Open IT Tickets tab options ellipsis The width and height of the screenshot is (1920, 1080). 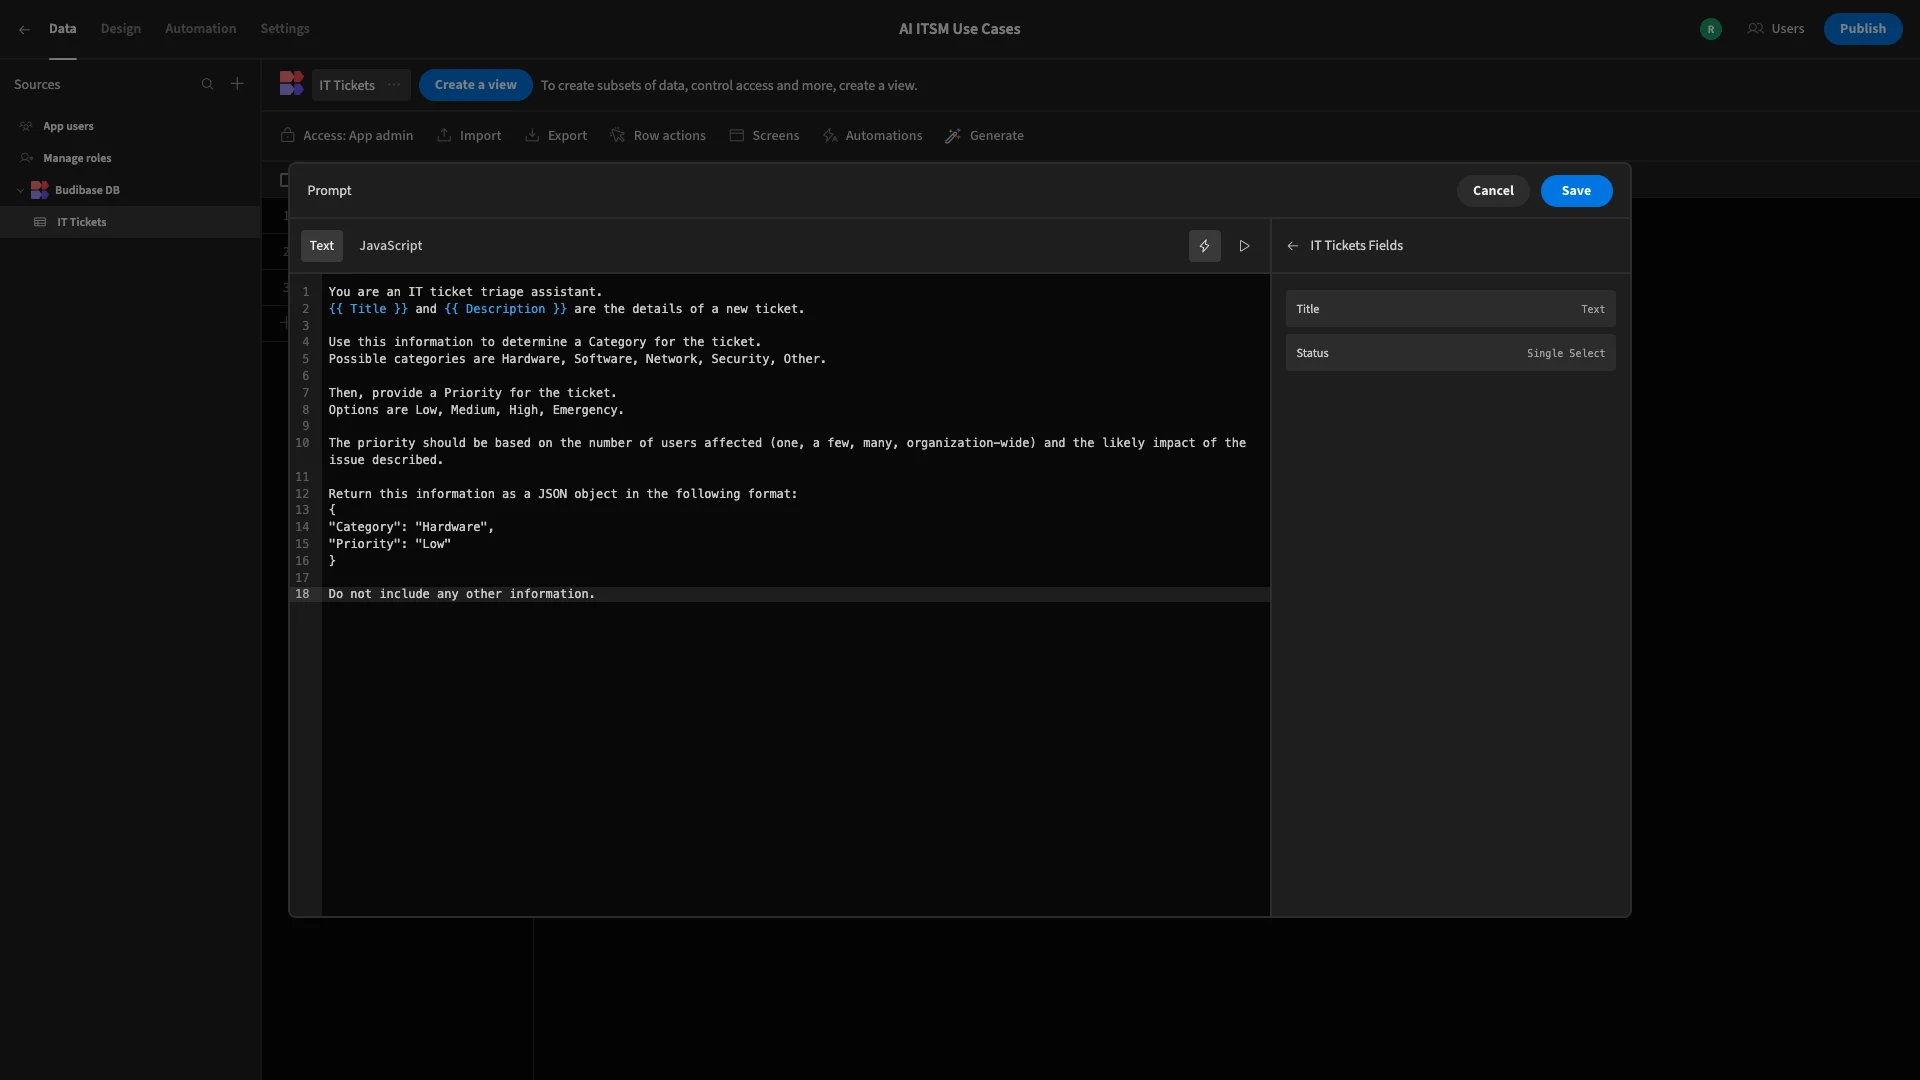(x=394, y=85)
